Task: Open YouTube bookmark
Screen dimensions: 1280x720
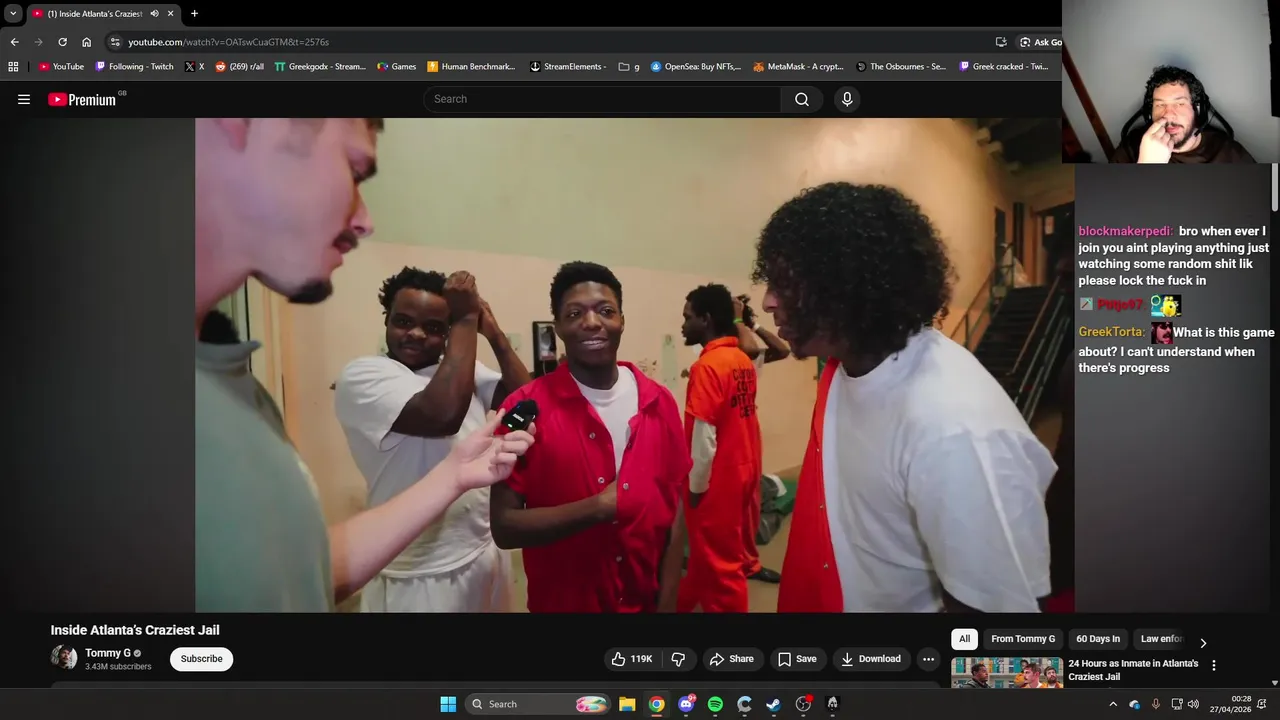Action: (x=61, y=67)
